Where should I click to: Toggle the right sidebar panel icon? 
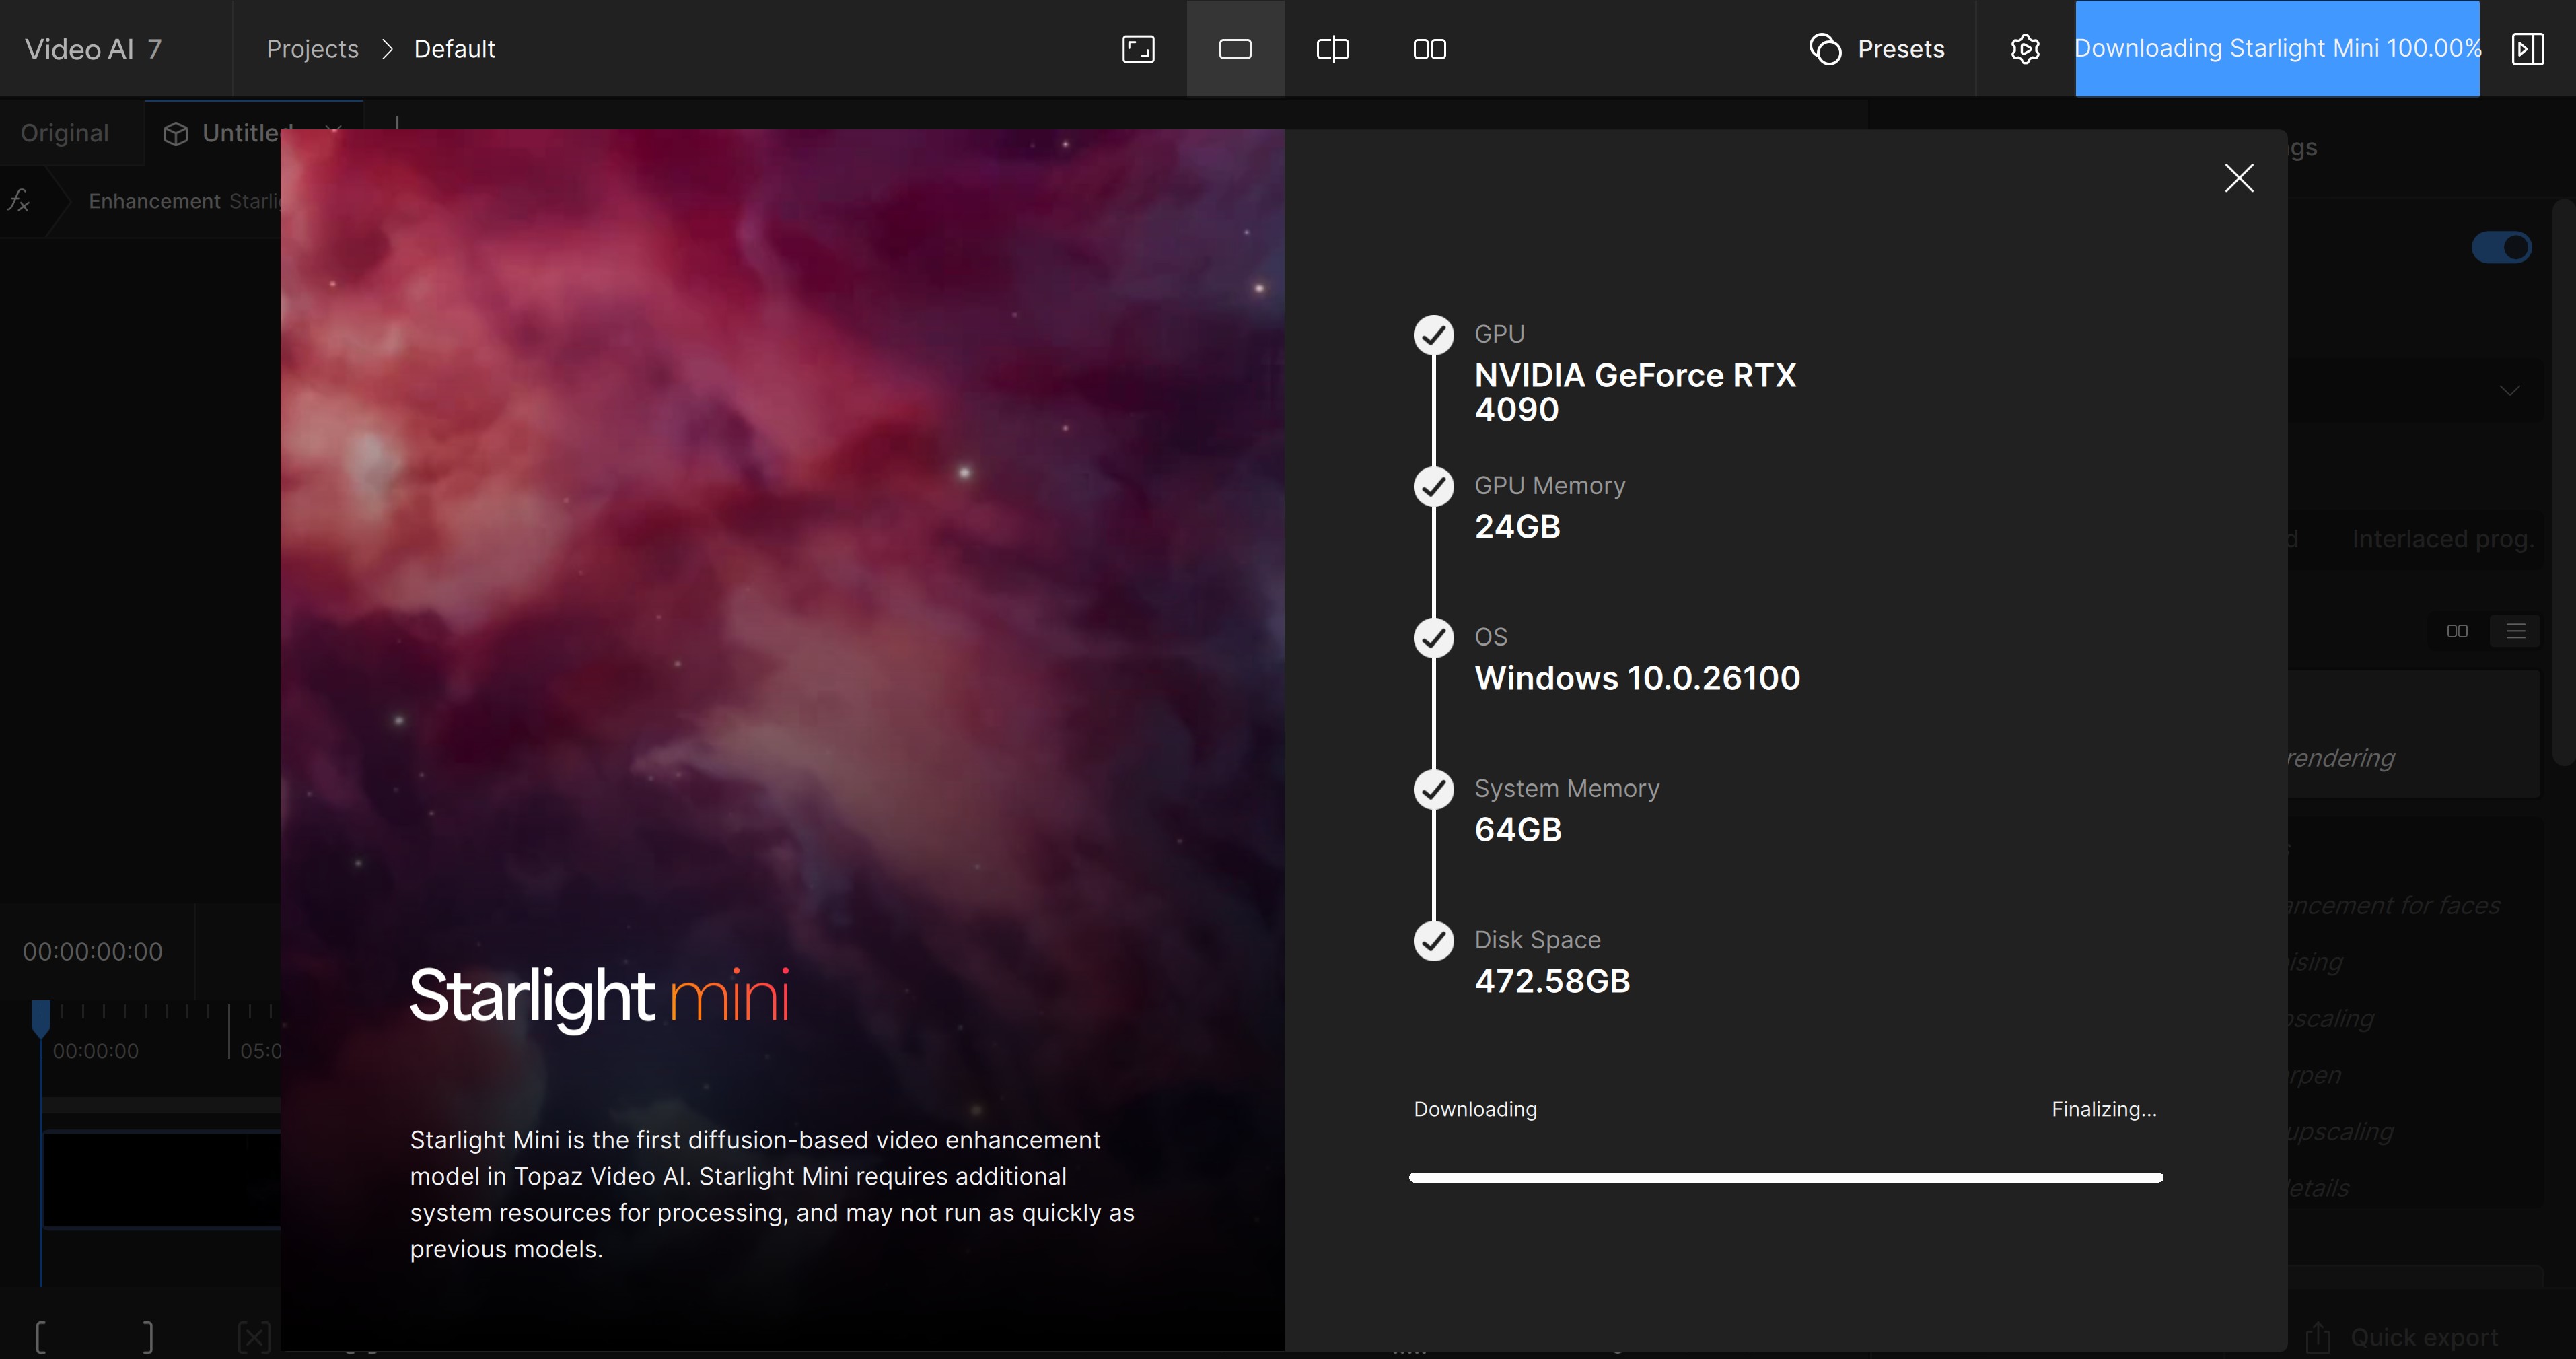[2527, 49]
